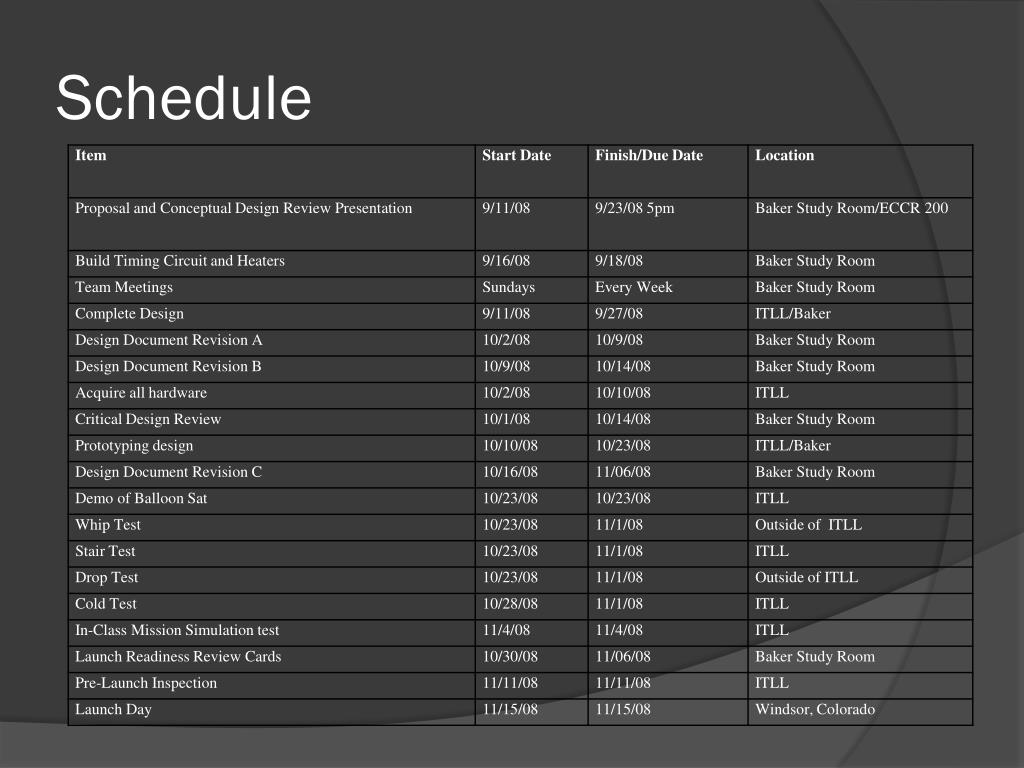1024x768 pixels.
Task: Click the 11/11/08 start date
Action: coord(510,683)
